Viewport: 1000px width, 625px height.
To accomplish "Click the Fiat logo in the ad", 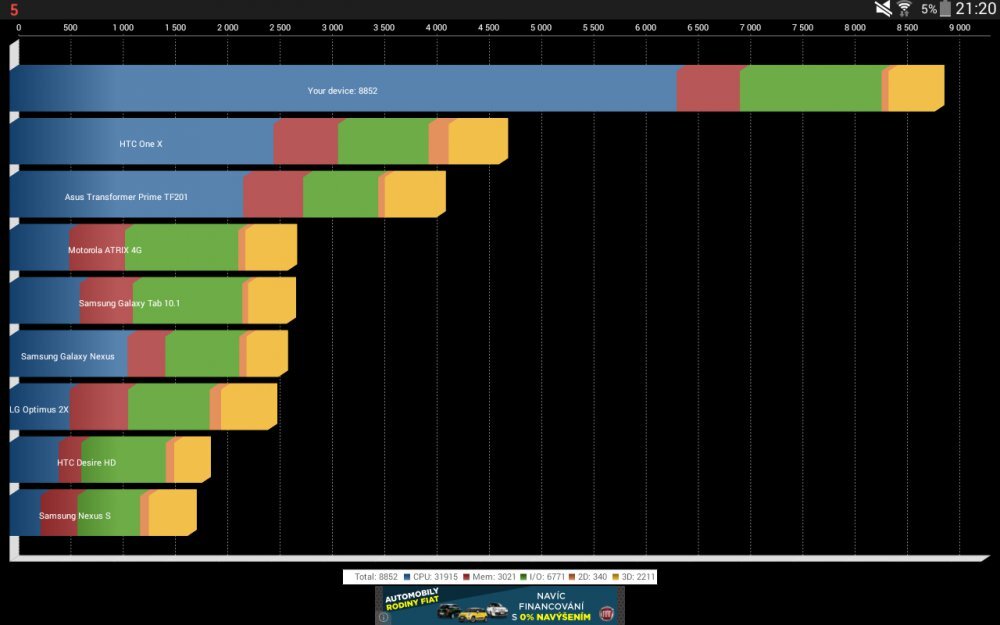I will tap(607, 613).
